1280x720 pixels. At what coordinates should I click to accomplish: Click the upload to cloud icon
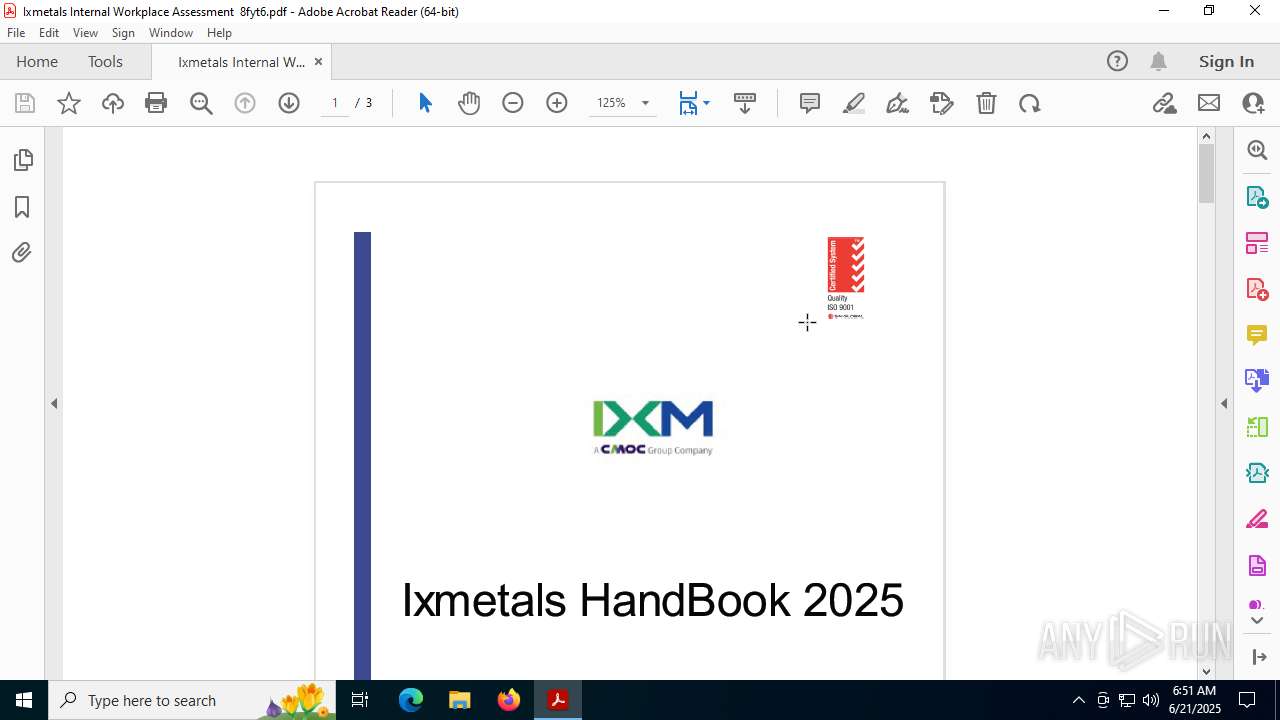113,103
